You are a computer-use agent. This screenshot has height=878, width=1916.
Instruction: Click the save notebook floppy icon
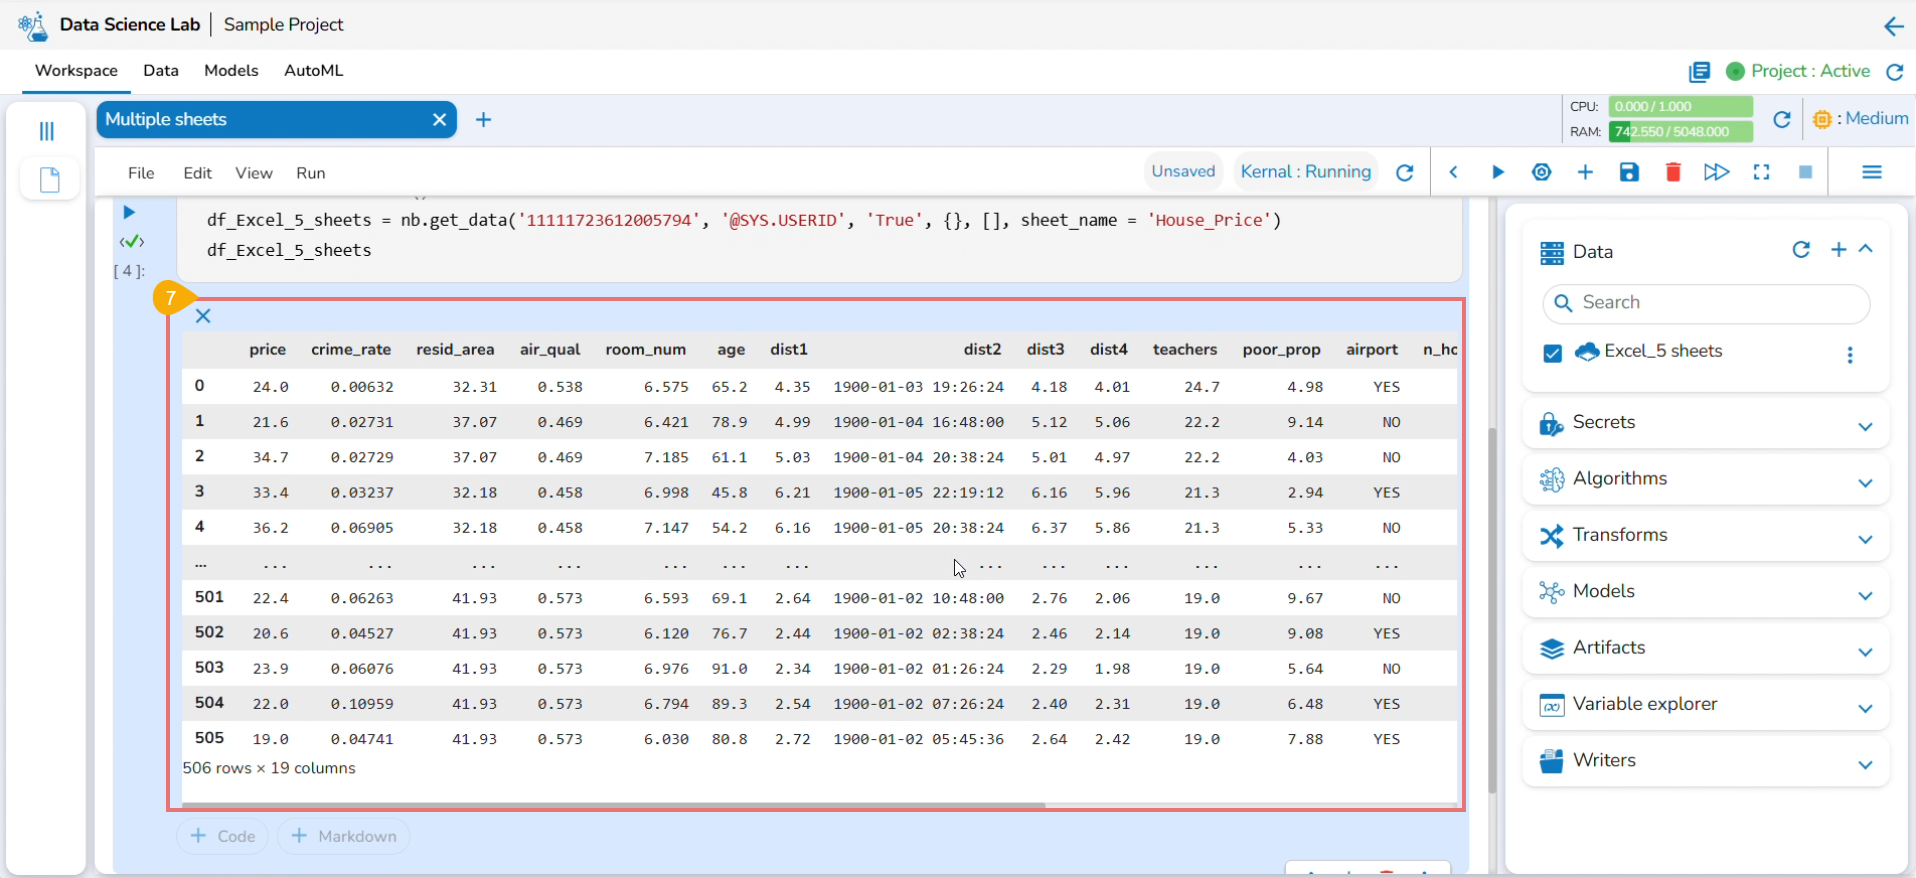tap(1629, 172)
